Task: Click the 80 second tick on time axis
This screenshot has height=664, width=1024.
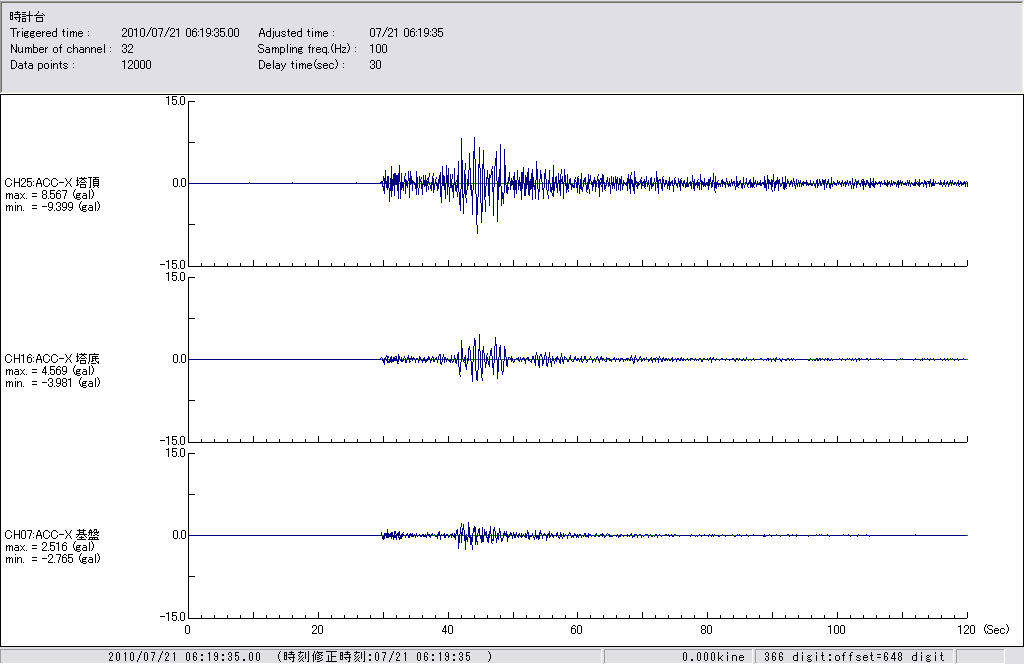Action: tap(707, 630)
